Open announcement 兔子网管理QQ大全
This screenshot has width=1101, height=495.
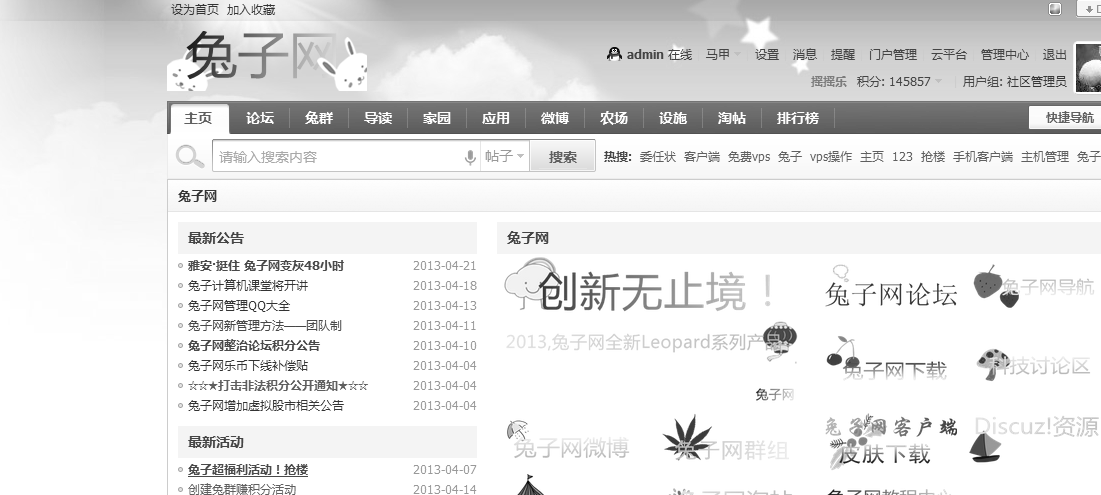click(239, 306)
